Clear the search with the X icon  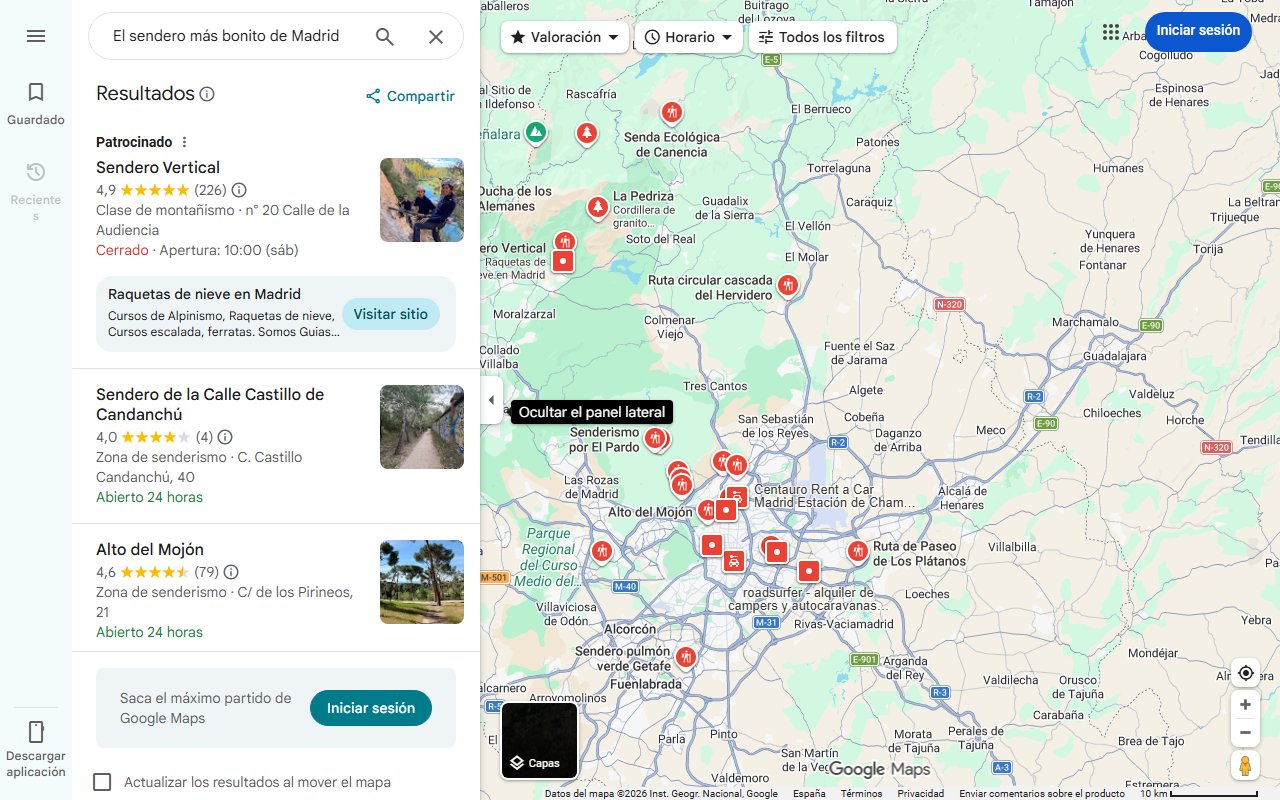(x=436, y=36)
